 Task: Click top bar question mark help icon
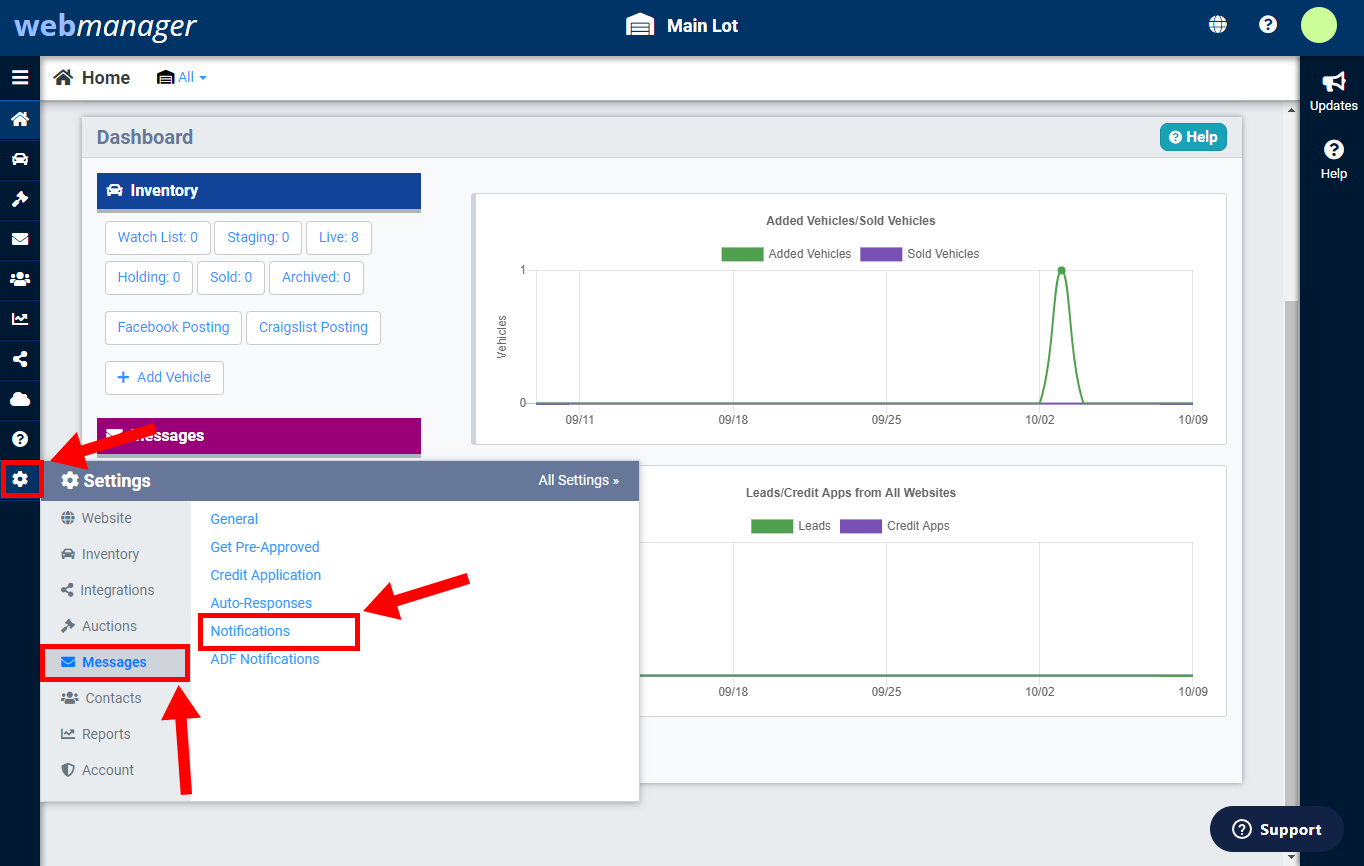coord(1268,25)
